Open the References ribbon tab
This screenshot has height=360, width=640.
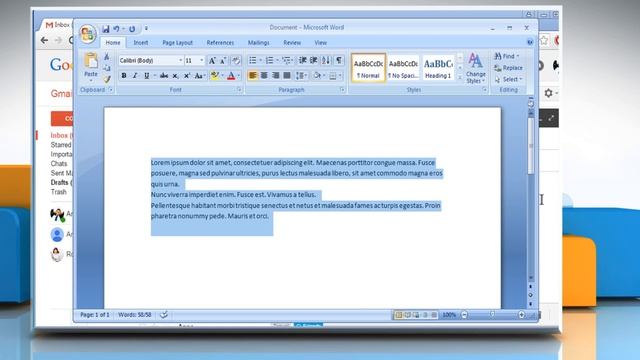coord(220,42)
